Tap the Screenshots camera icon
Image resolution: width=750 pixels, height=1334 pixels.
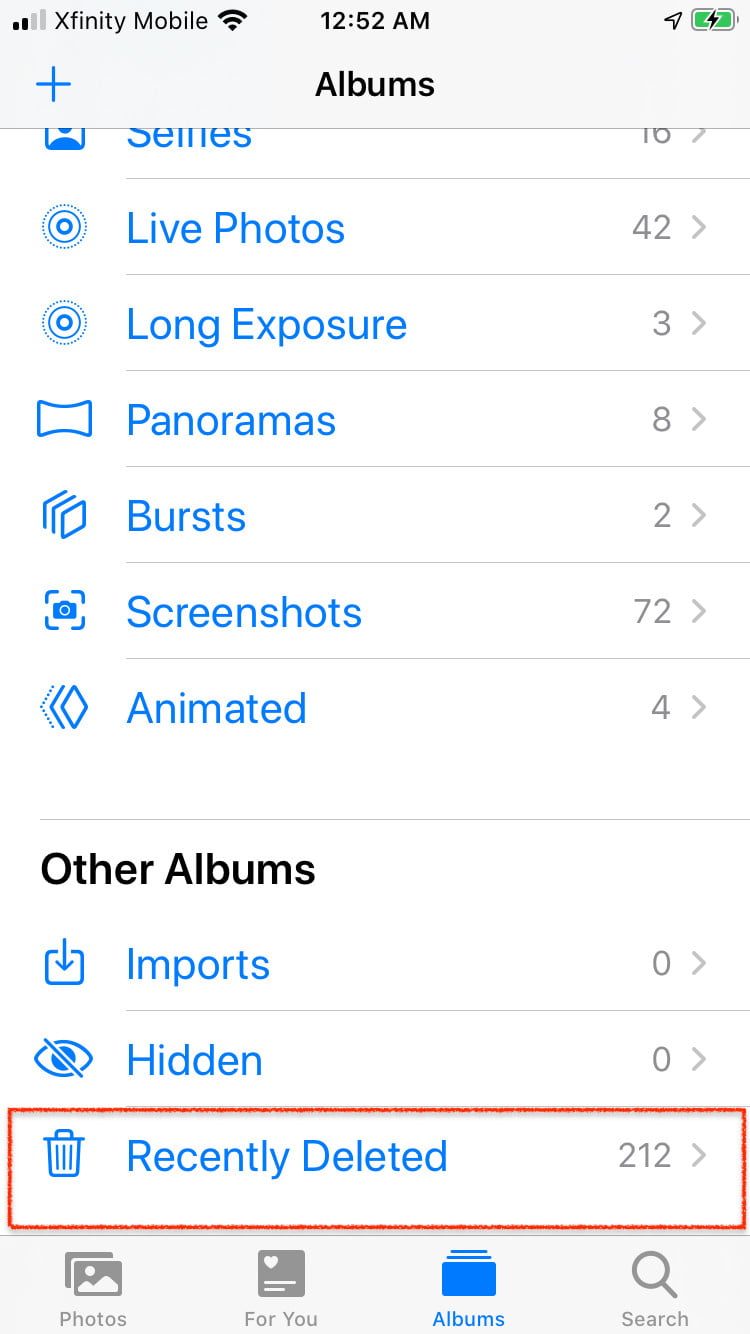65,611
